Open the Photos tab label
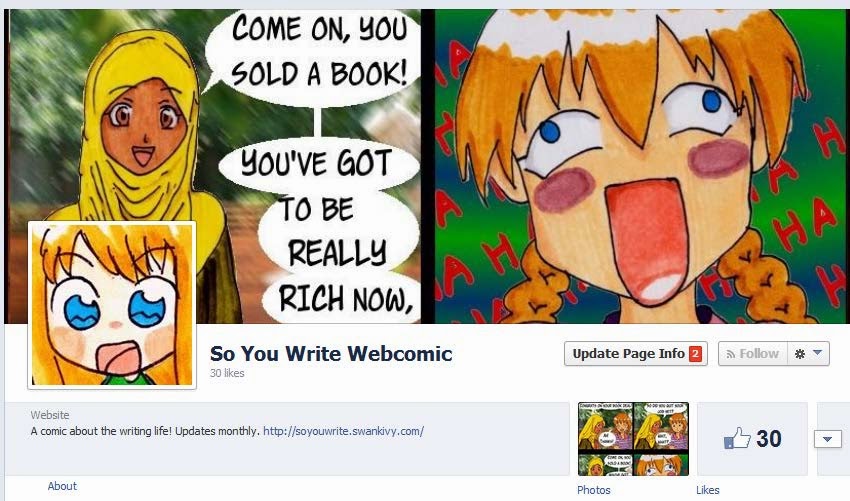 click(594, 490)
